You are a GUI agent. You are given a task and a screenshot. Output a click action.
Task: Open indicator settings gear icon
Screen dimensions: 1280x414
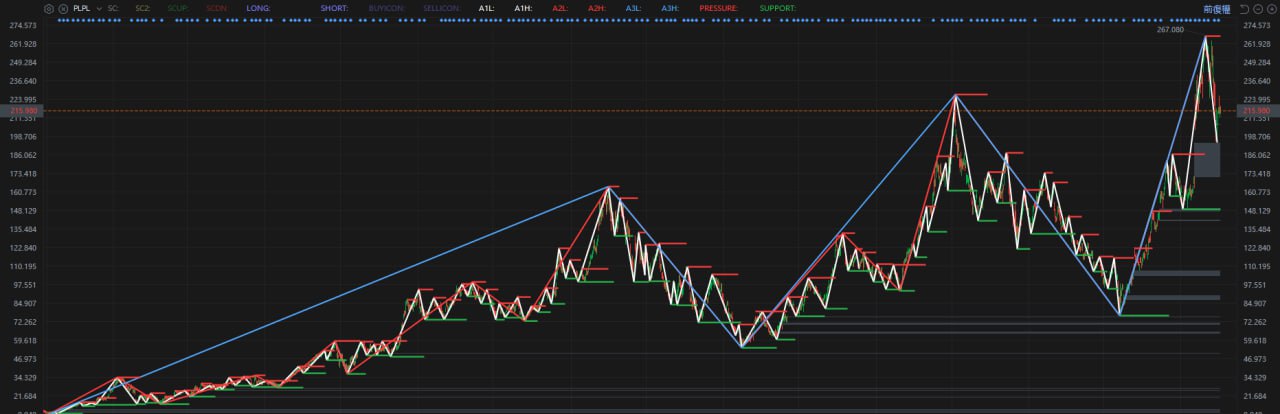click(48, 8)
